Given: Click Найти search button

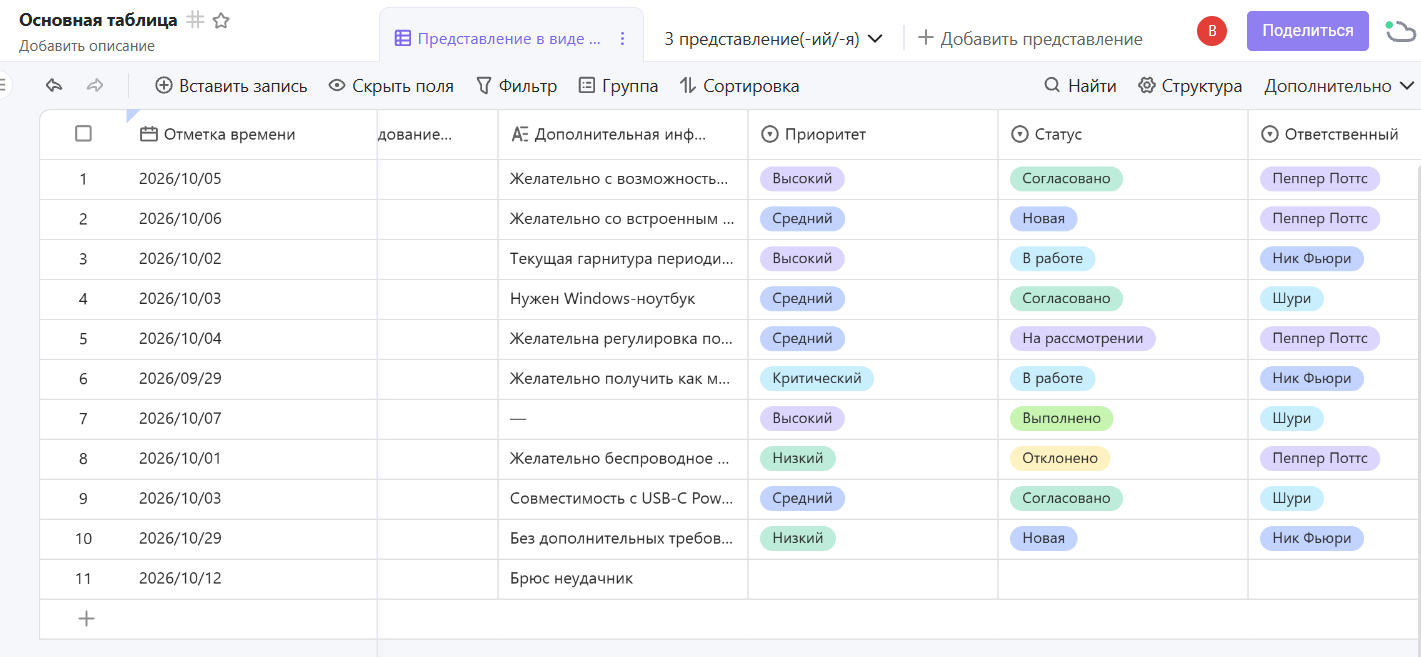Looking at the screenshot, I should point(1080,86).
